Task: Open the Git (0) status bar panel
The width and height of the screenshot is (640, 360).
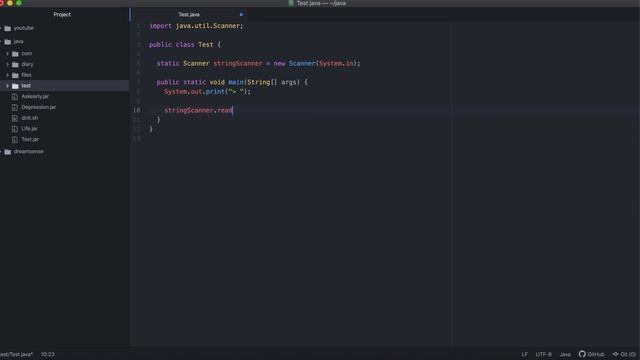Action: pos(624,354)
